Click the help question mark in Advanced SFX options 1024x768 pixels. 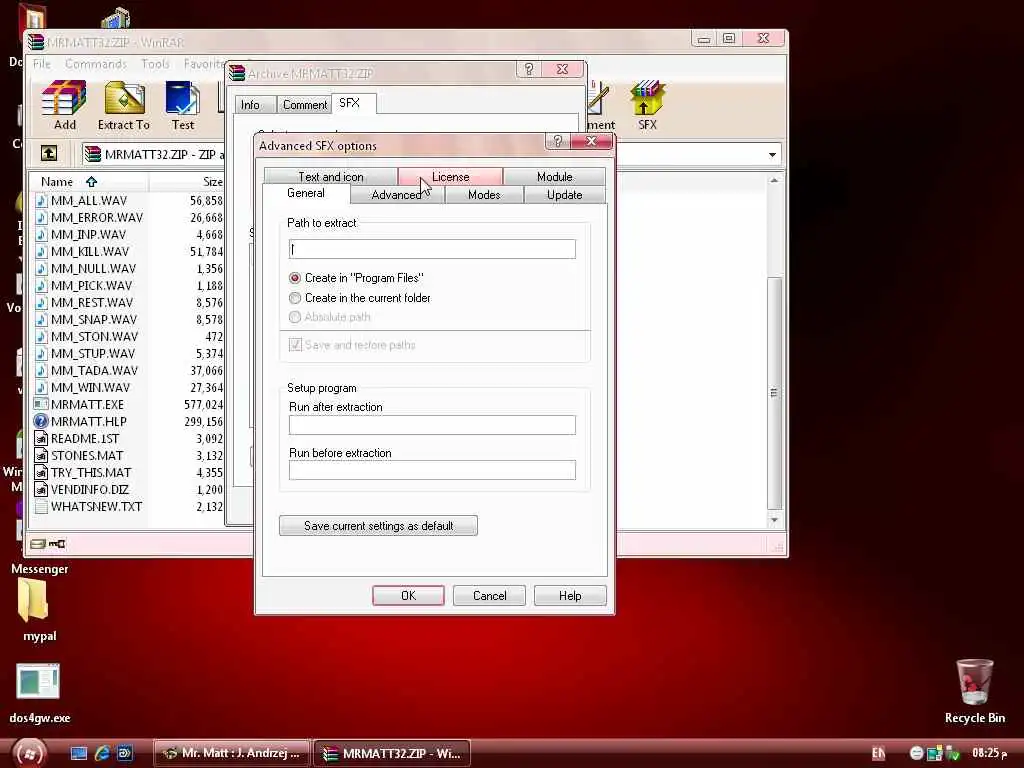558,142
